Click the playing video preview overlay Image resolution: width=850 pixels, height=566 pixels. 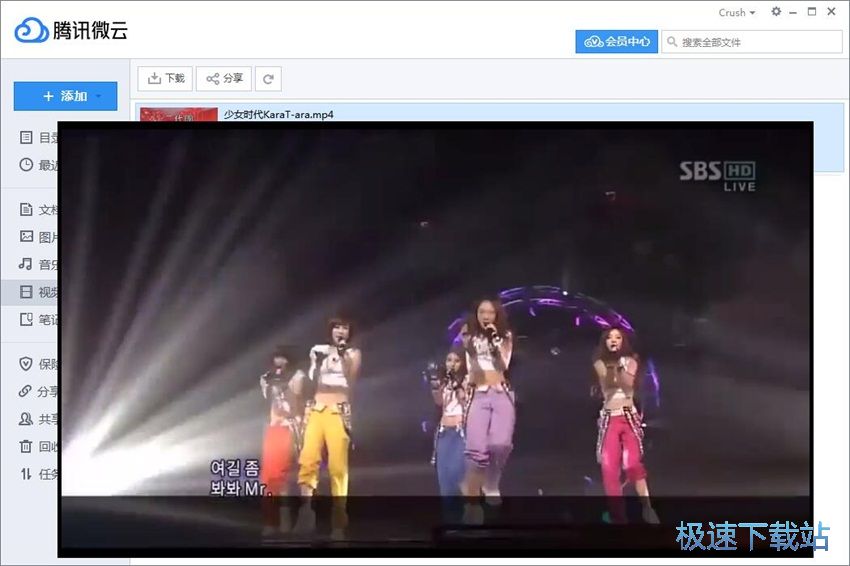(435, 339)
